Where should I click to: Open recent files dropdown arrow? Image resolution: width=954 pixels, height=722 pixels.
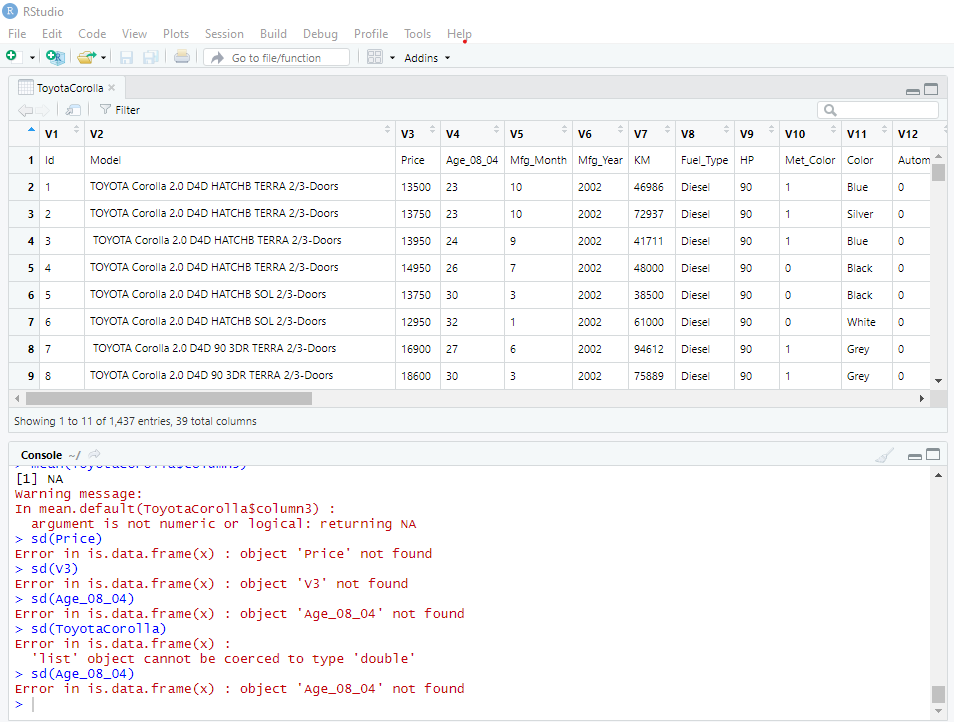click(x=103, y=58)
